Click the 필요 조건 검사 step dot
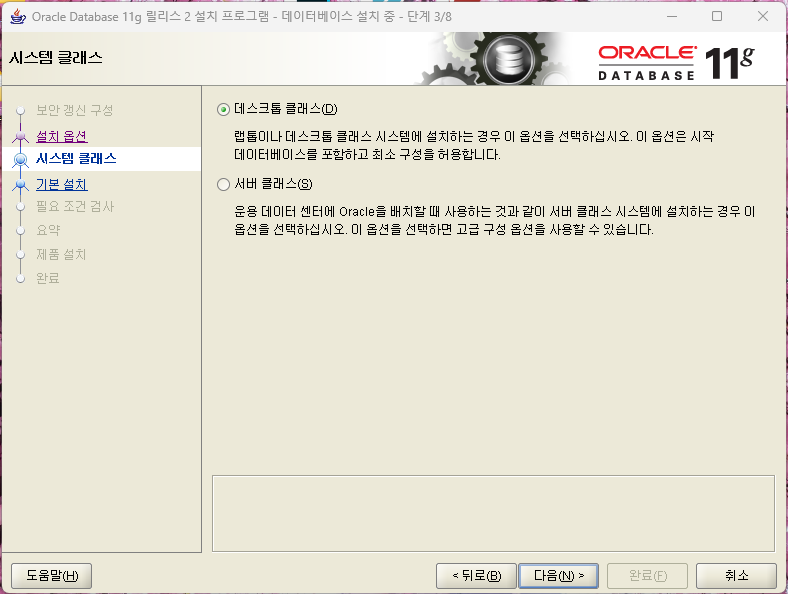 pyautogui.click(x=21, y=207)
